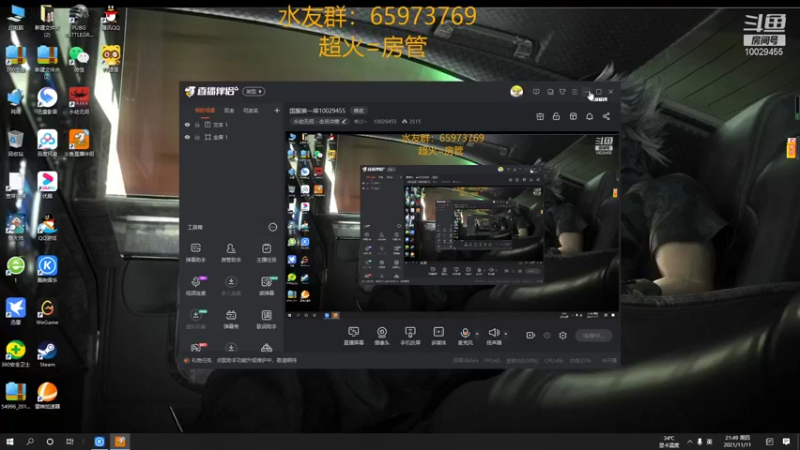Screen dimensions: 800x450
Task: Select the 文本 1 source row
Action: (x=232, y=124)
